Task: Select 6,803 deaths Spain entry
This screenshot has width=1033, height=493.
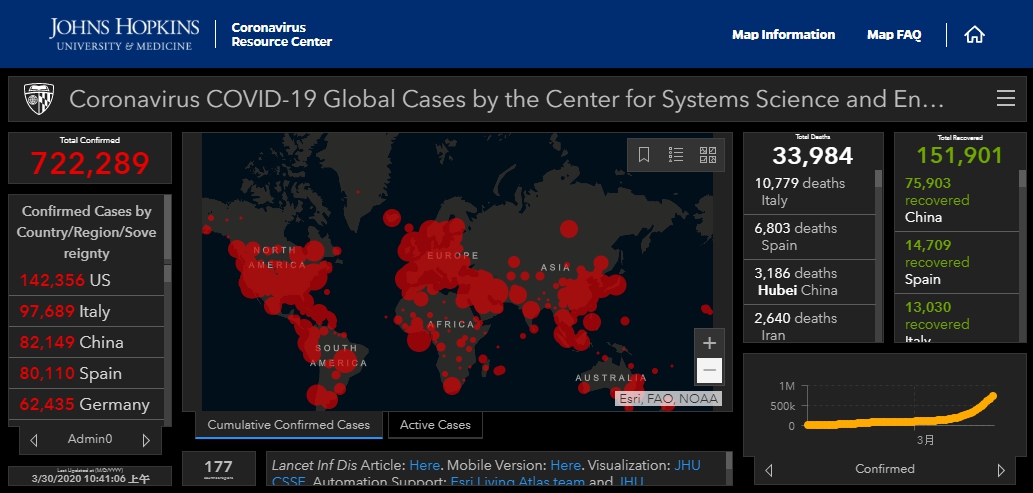Action: point(809,237)
